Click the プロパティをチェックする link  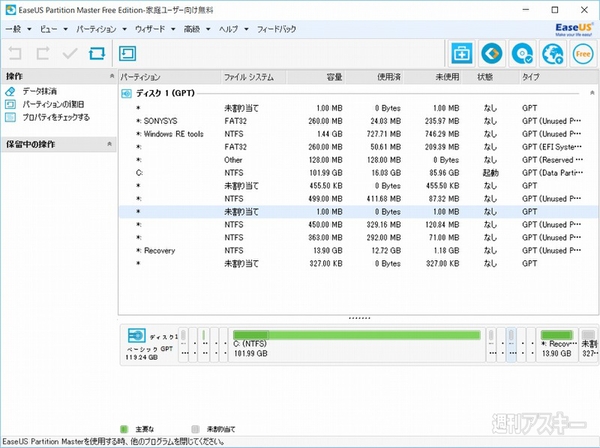click(56, 117)
